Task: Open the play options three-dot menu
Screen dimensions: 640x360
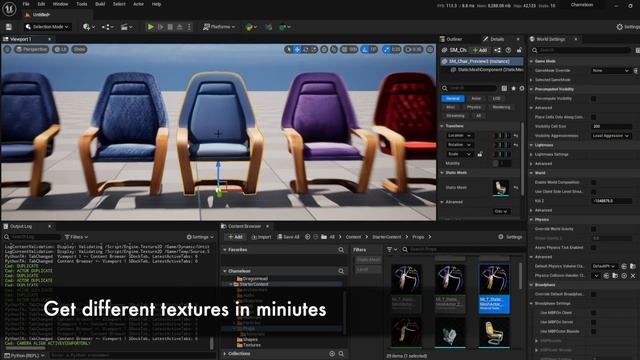Action: [x=189, y=27]
